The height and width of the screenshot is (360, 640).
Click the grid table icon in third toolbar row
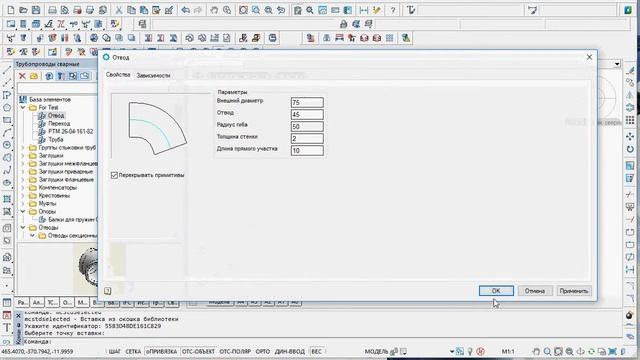390,38
